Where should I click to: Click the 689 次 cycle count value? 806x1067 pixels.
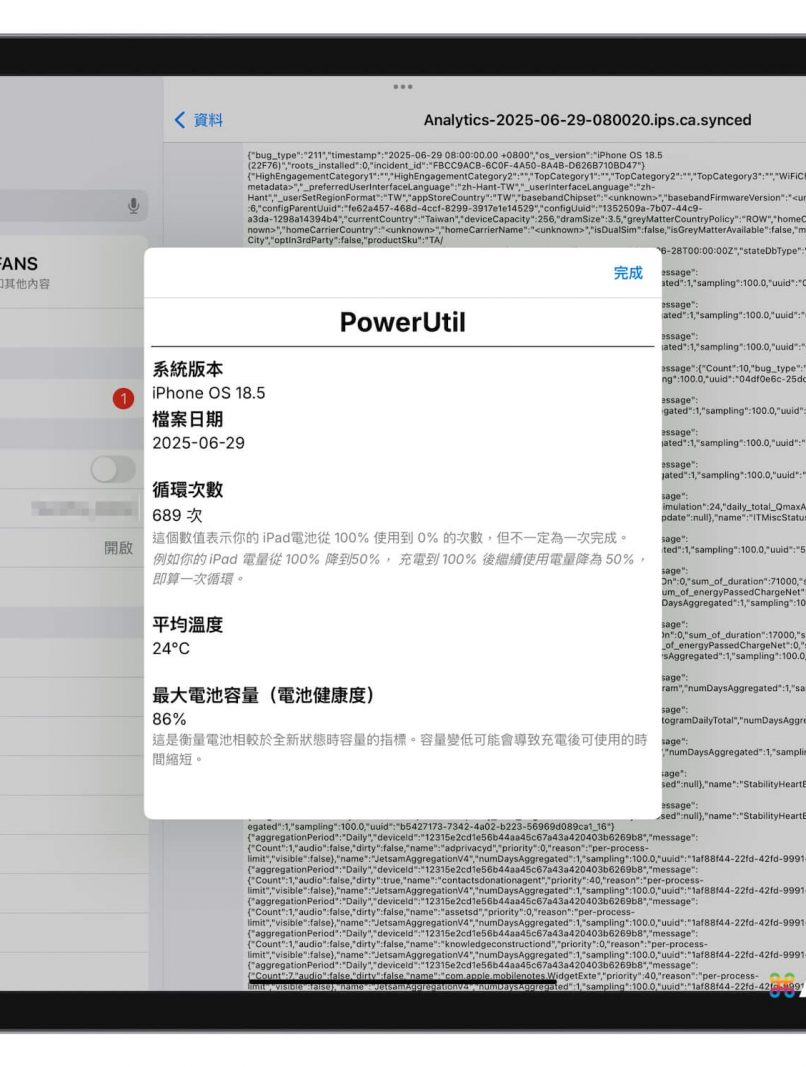[180, 516]
